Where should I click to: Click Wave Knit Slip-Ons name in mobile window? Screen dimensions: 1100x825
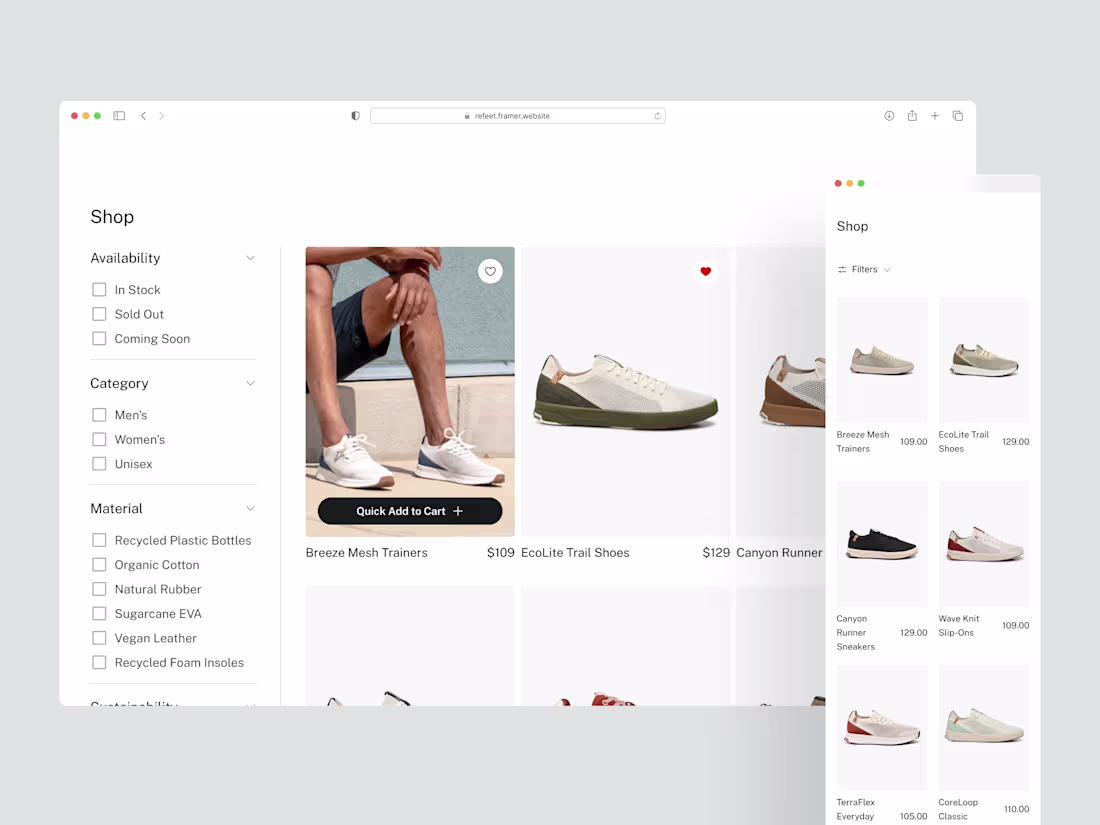coord(959,626)
